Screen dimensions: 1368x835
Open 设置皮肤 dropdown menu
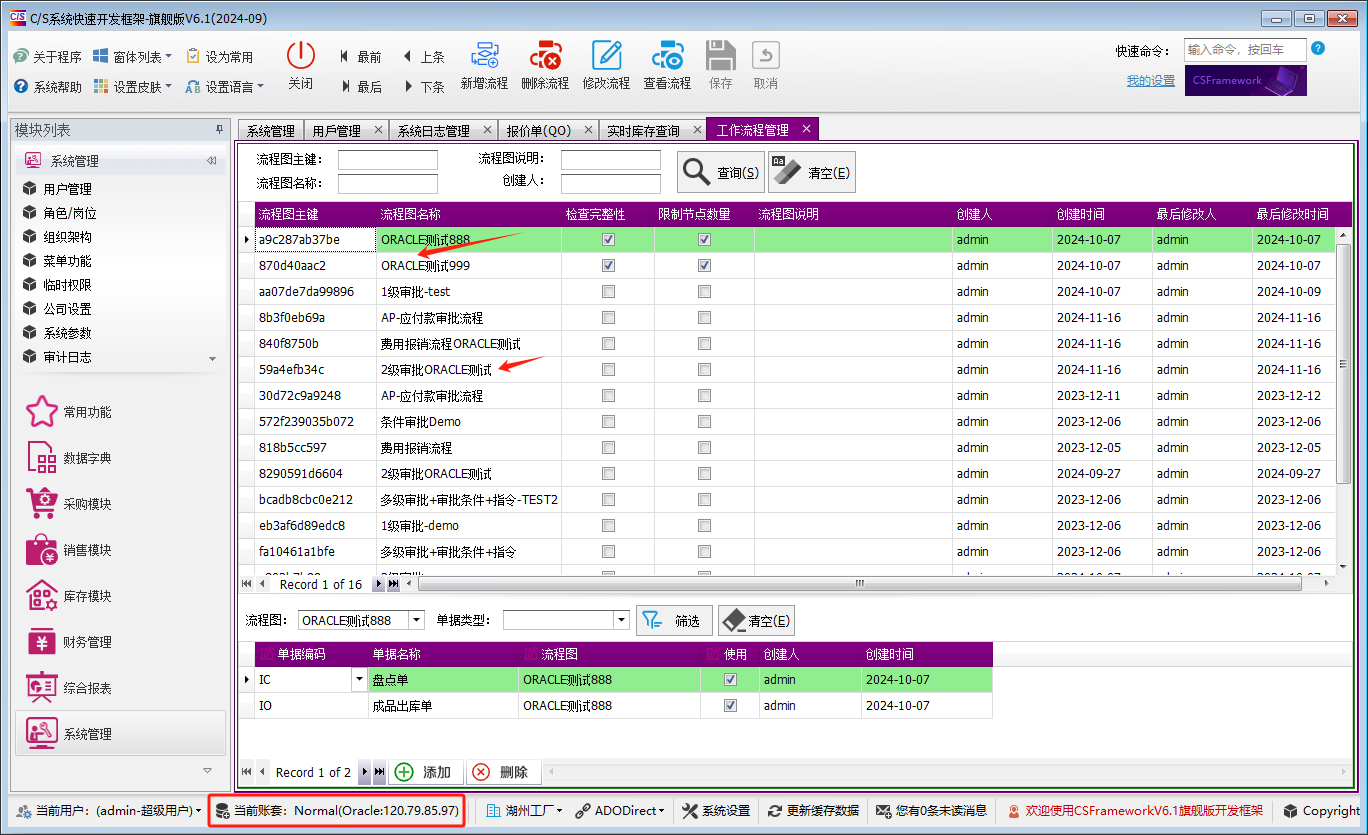click(132, 87)
